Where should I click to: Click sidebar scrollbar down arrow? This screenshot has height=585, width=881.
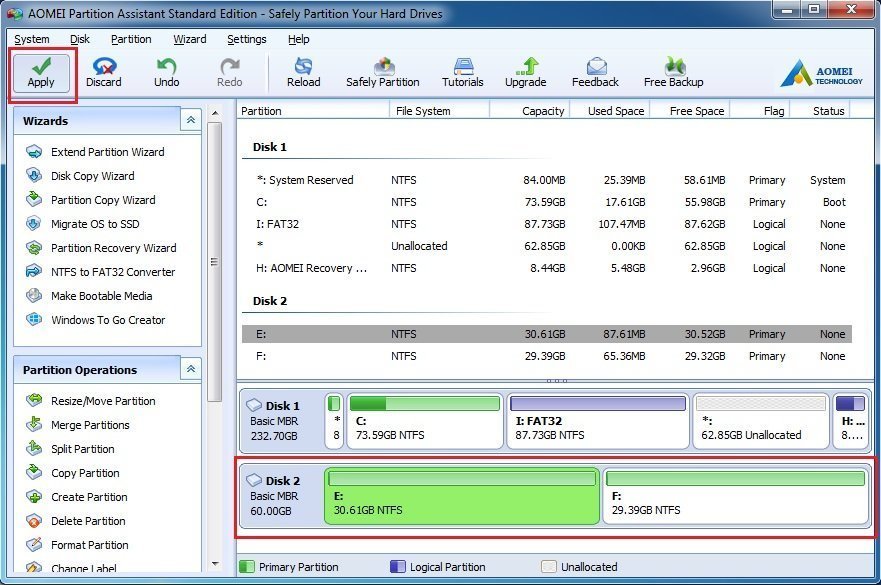[215, 564]
